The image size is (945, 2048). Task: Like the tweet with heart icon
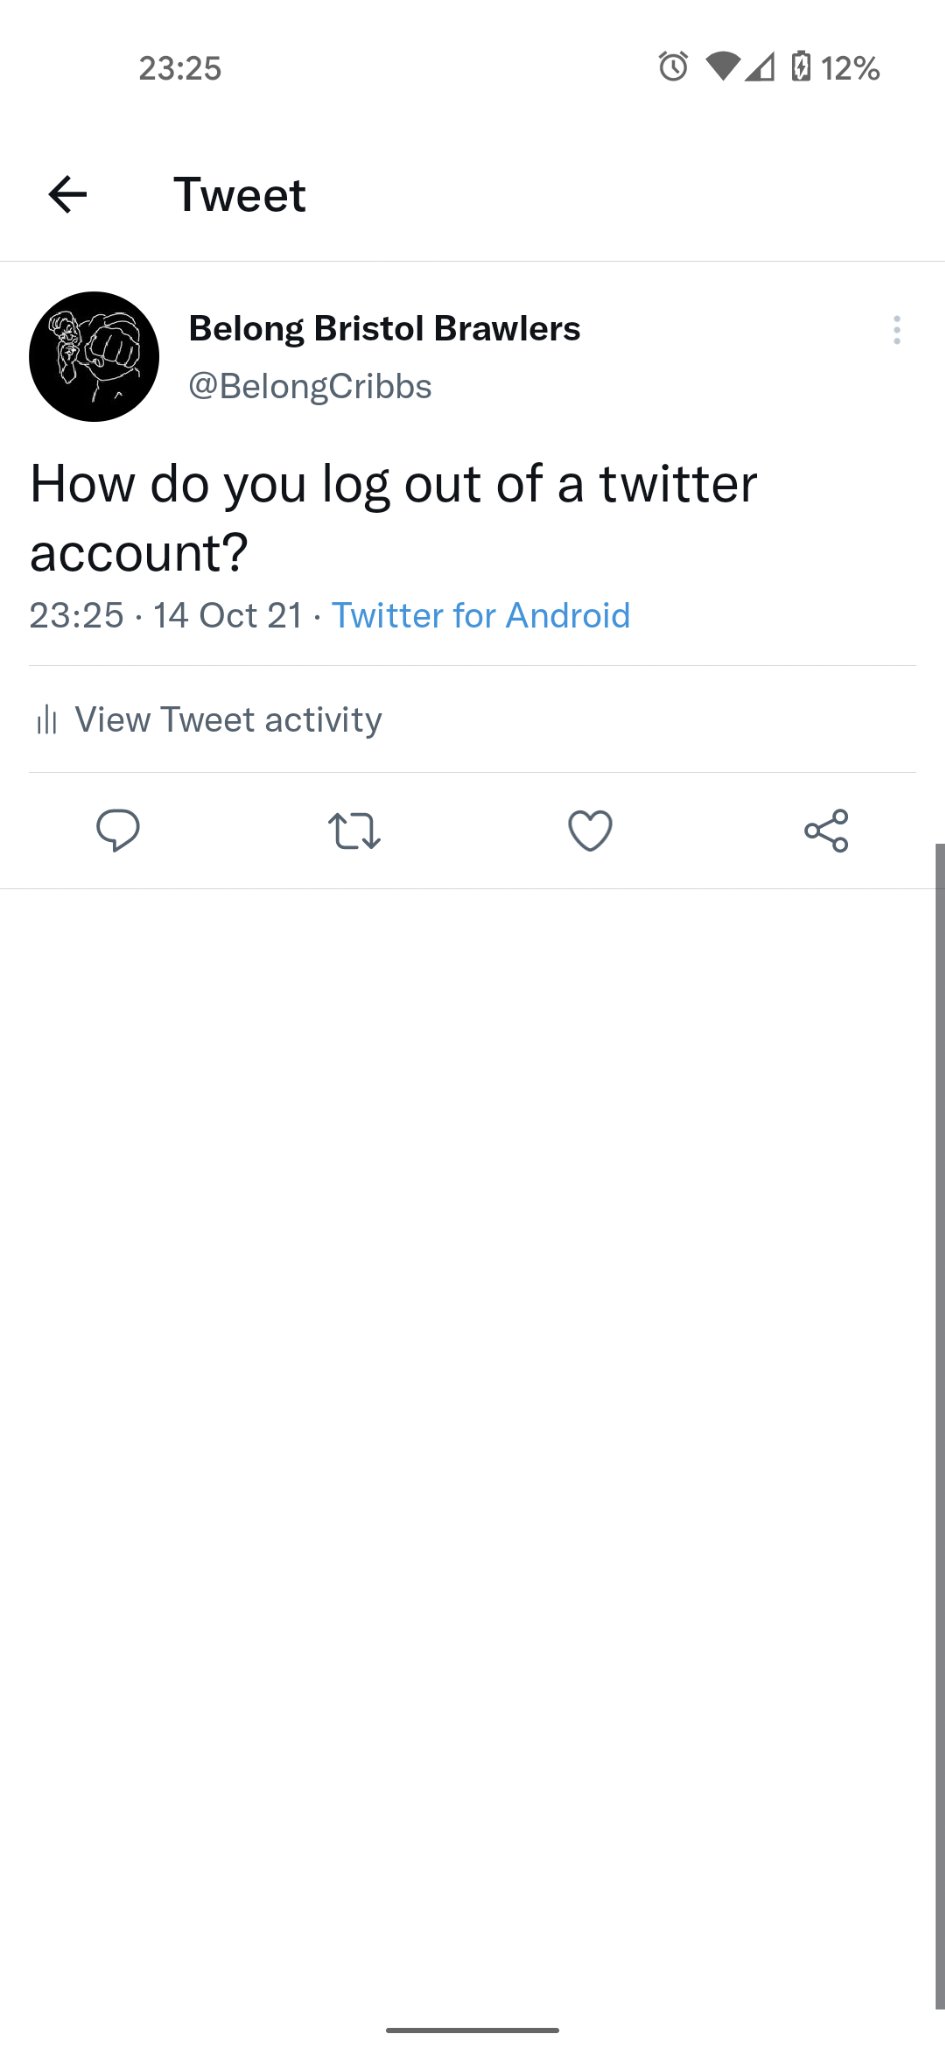590,831
